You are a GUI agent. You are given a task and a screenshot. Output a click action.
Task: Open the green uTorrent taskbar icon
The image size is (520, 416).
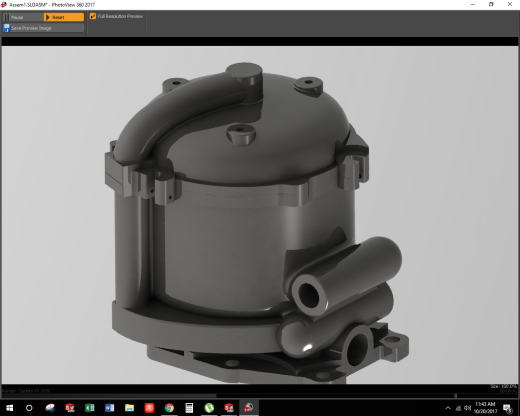209,408
